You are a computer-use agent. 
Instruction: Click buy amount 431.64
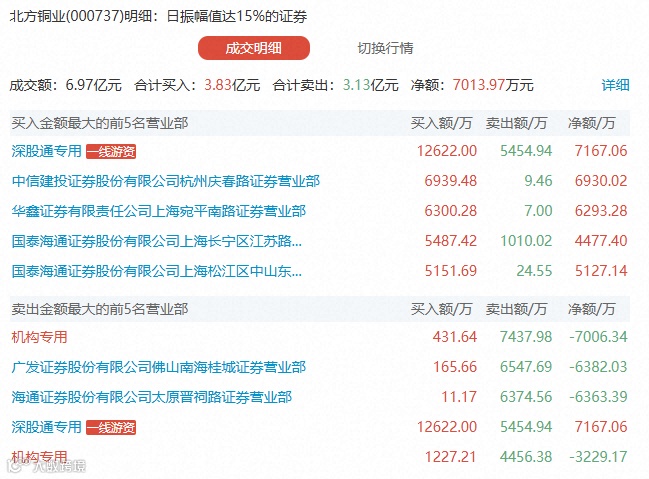click(455, 337)
